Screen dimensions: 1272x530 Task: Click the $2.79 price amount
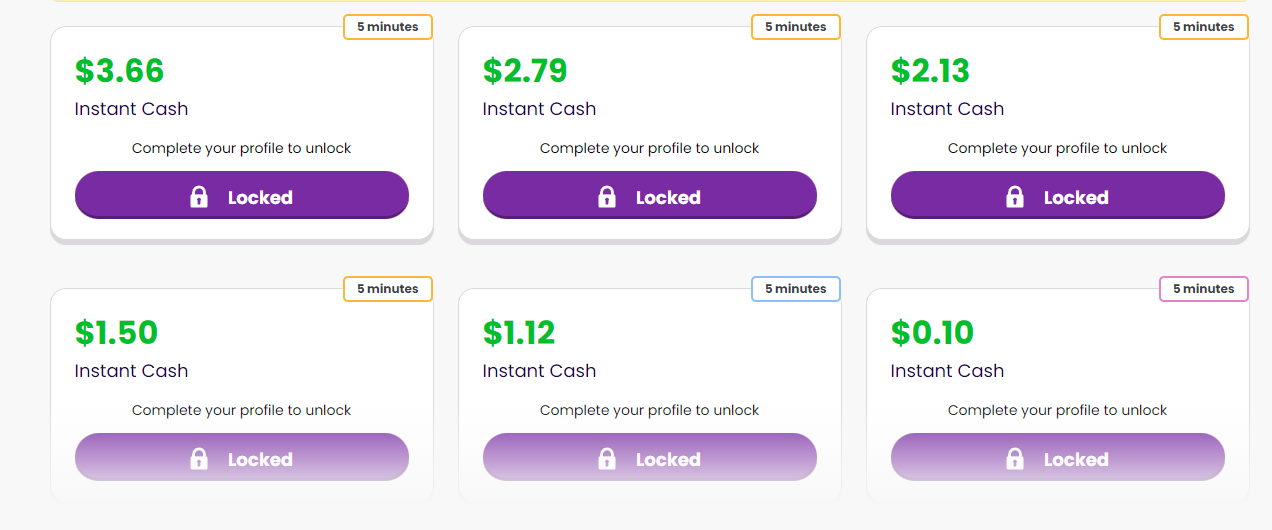[525, 71]
